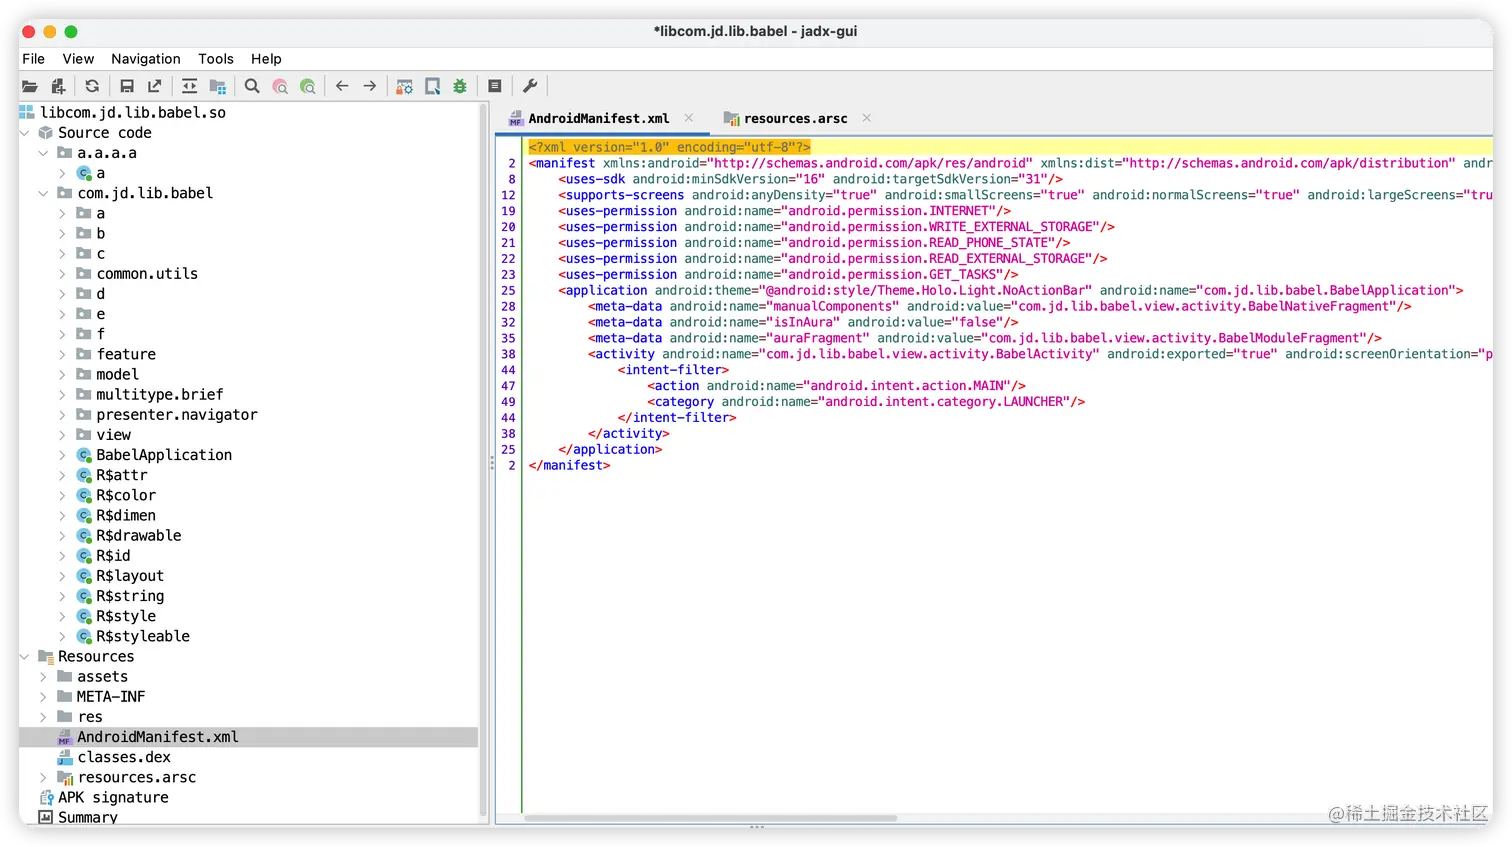Click the tree panel vertical scrollbar
This screenshot has width=1512, height=847.
coord(483,460)
